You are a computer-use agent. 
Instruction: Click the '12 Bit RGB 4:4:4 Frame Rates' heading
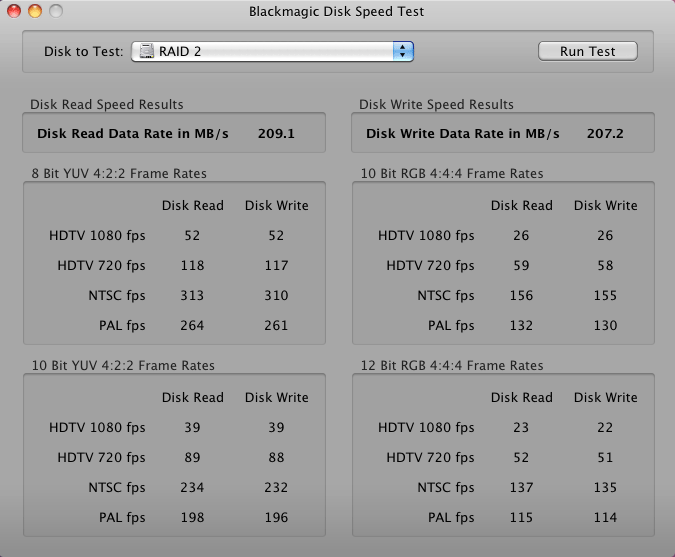coord(452,365)
